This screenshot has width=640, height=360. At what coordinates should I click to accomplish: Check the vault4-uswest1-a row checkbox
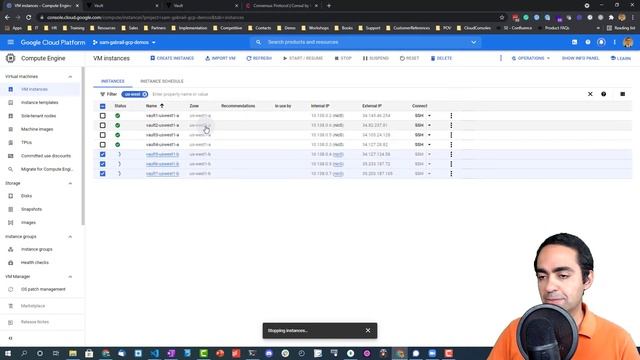[x=102, y=144]
